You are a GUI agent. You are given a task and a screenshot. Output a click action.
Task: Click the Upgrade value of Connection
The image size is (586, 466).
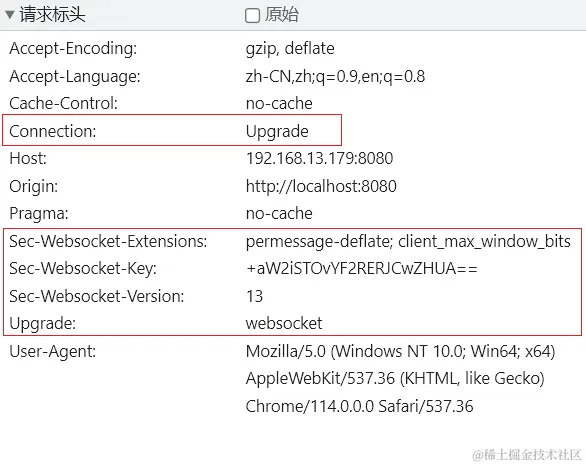tap(277, 132)
